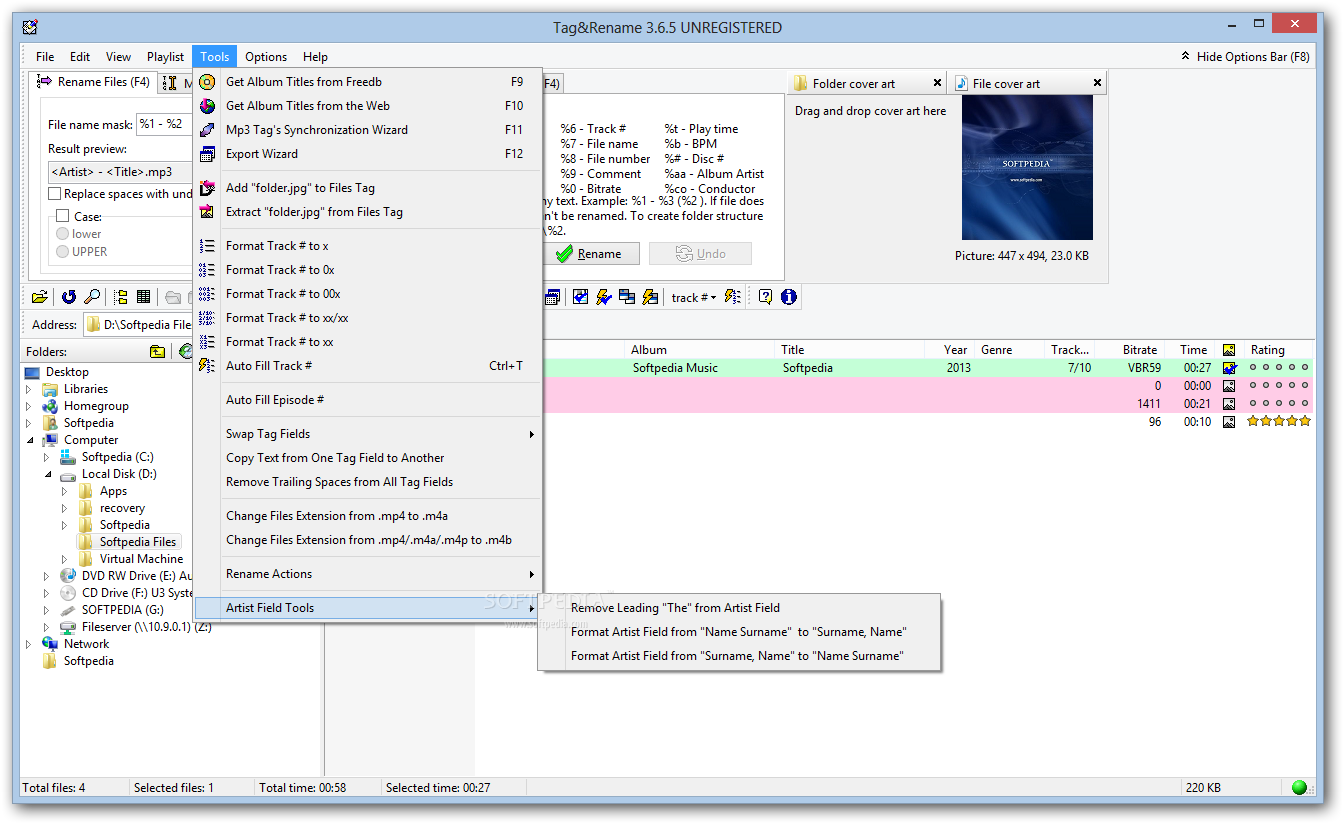This screenshot has width=1344, height=824.
Task: Enable the Case checkbox
Action: tap(63, 216)
